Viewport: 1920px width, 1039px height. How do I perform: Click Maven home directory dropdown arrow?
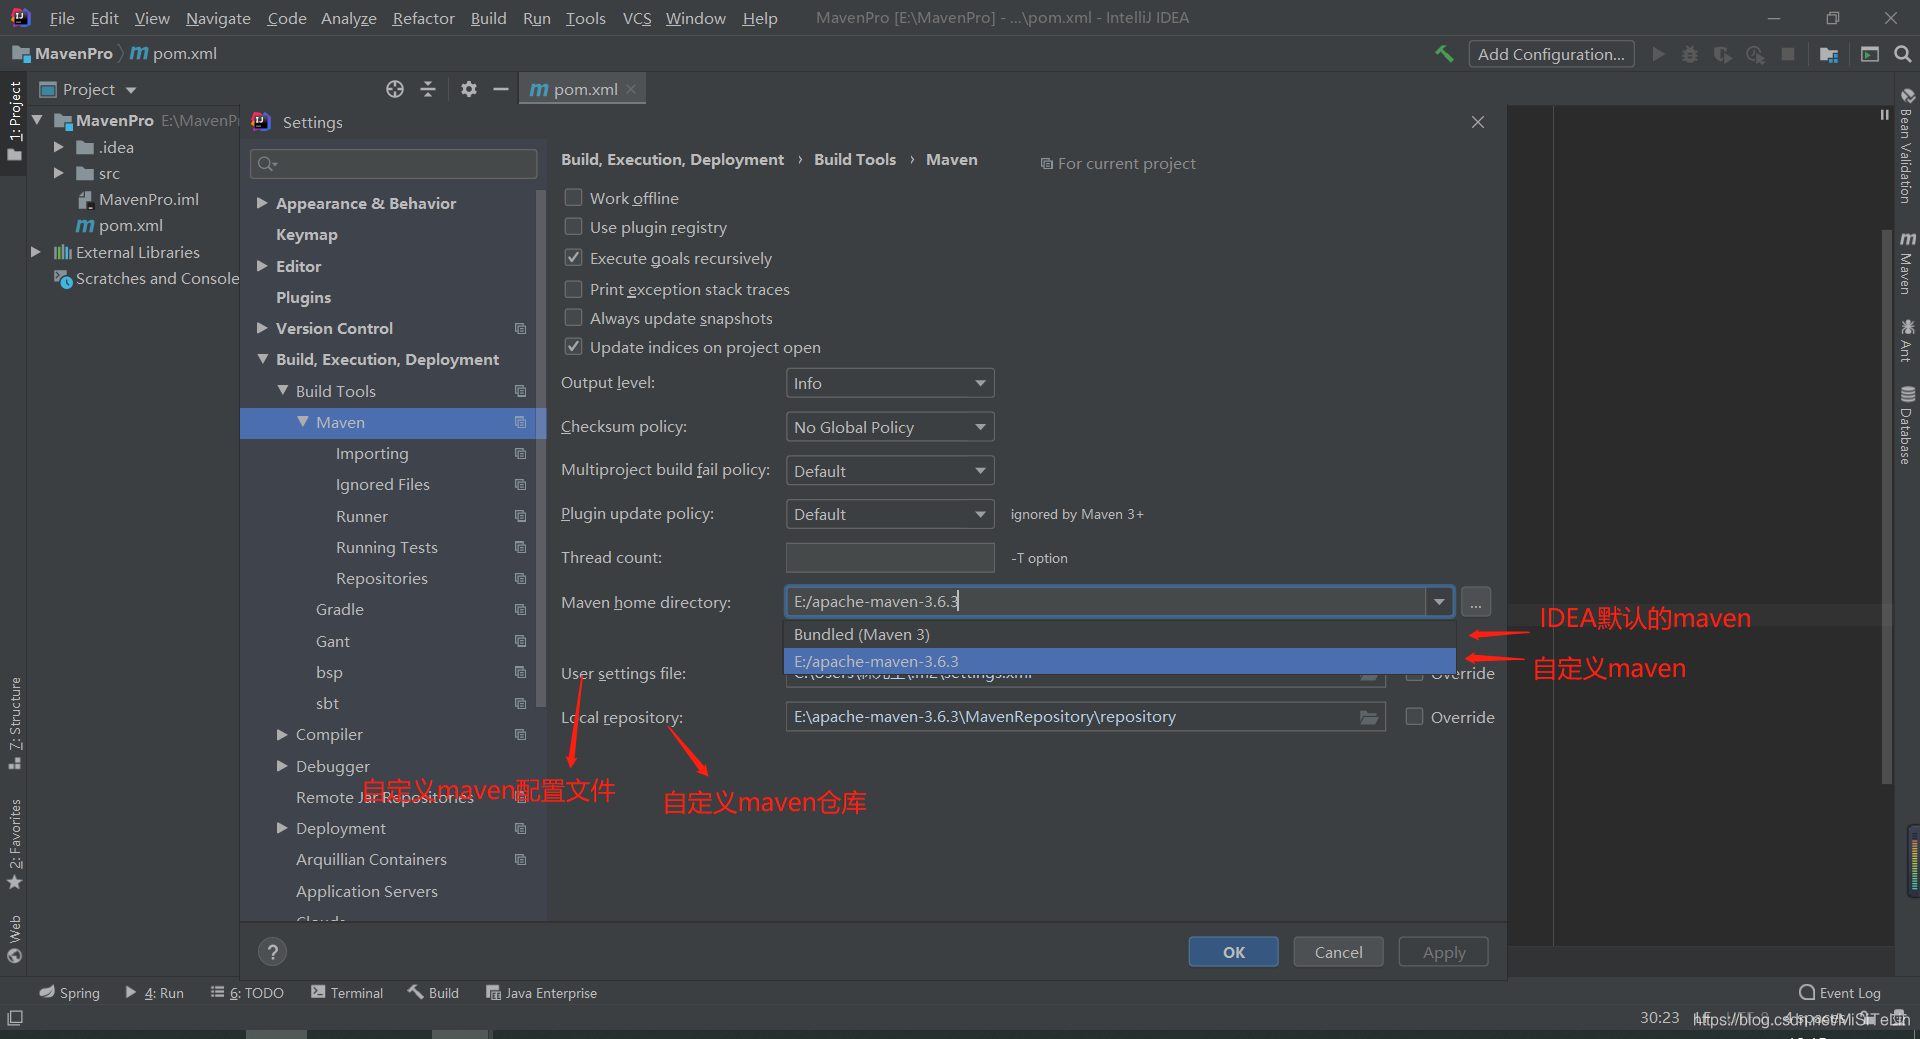pyautogui.click(x=1439, y=602)
